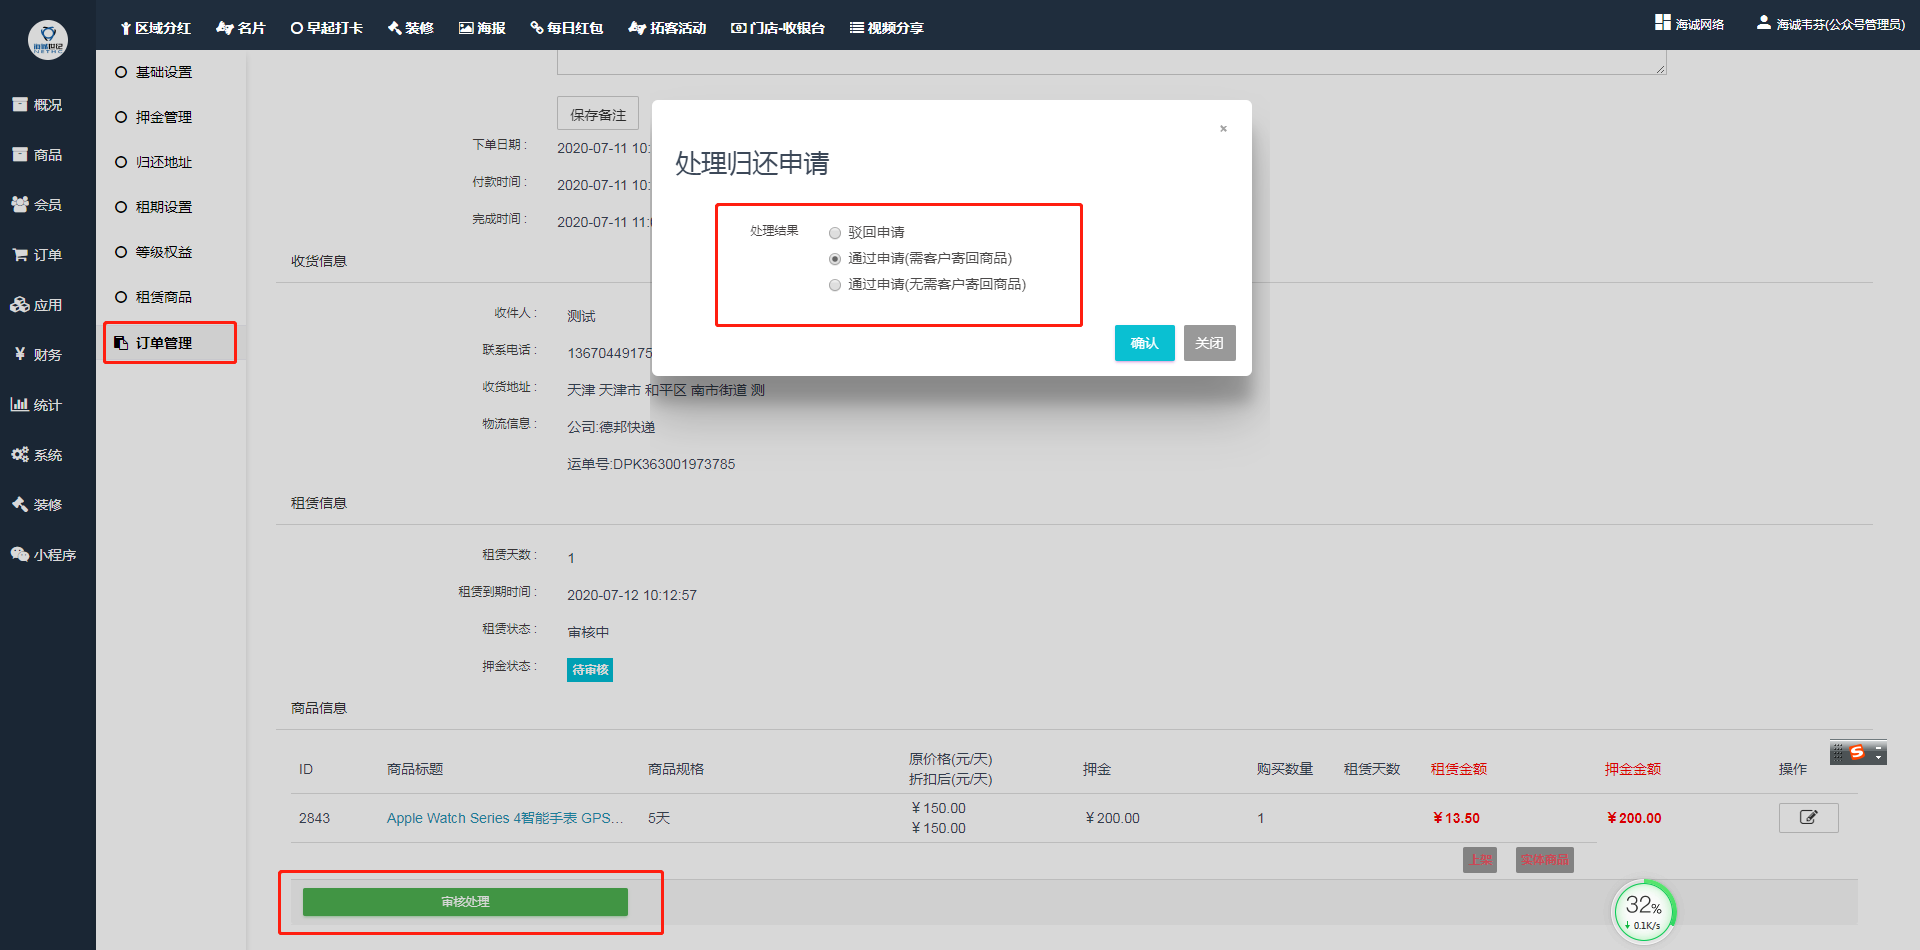Open 名片 in top navigation
The width and height of the screenshot is (1920, 950).
[x=241, y=28]
